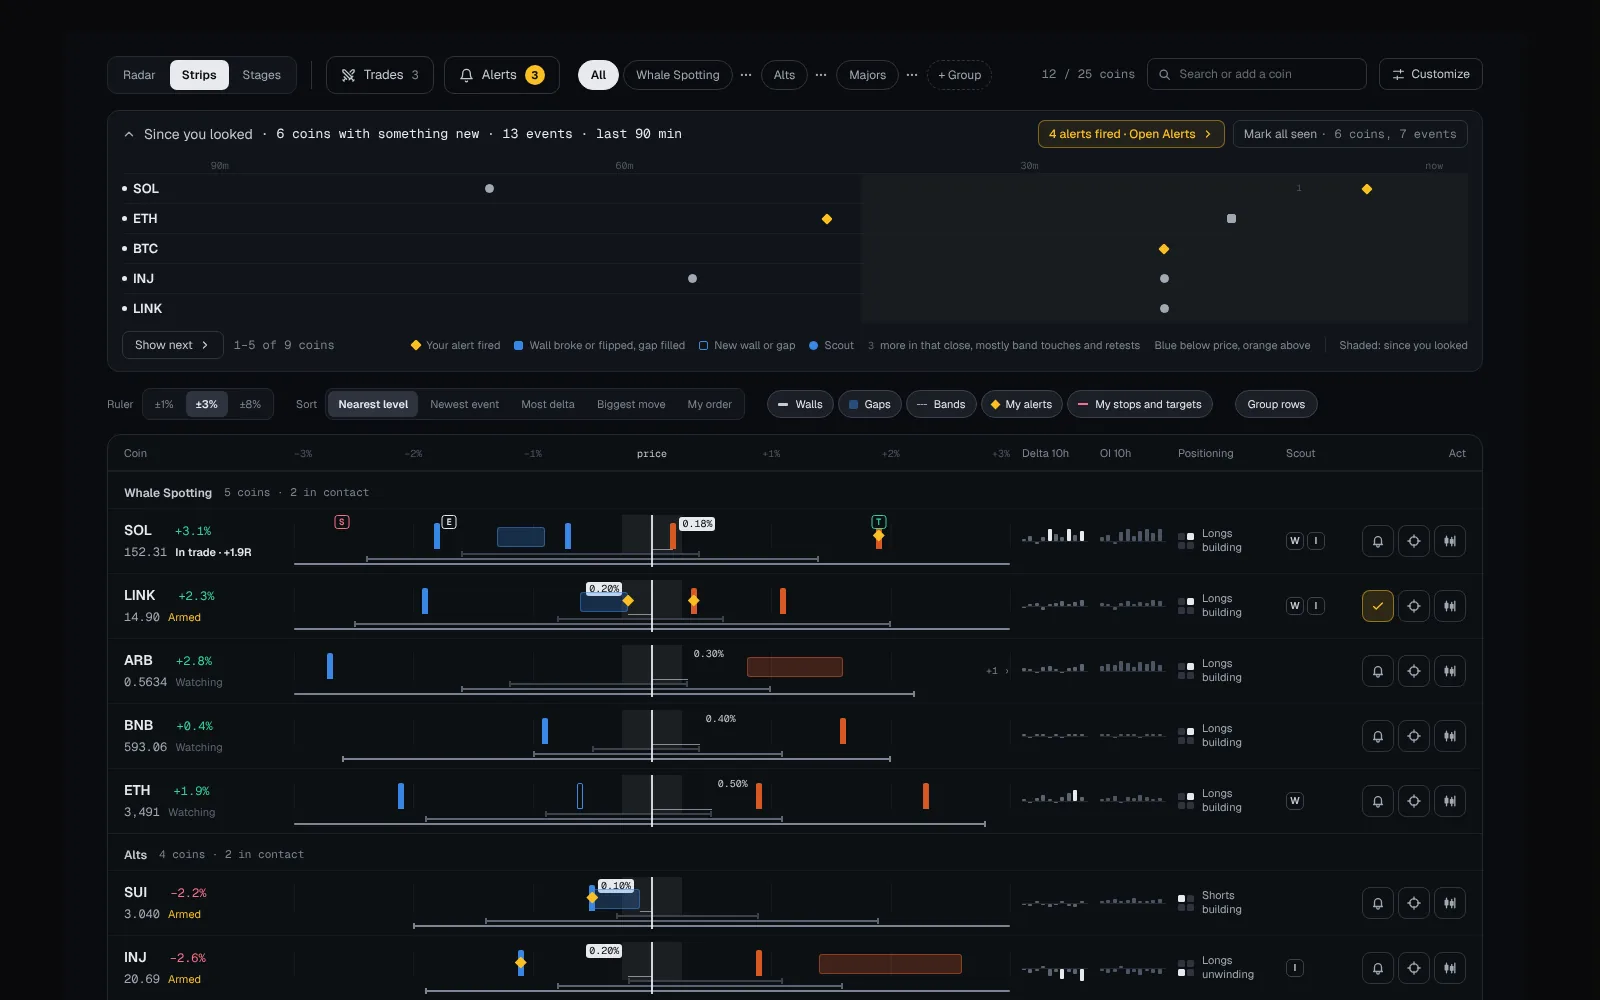Viewport: 1600px width, 1000px height.
Task: Set an alert bell on the ARB row
Action: [x=1378, y=671]
